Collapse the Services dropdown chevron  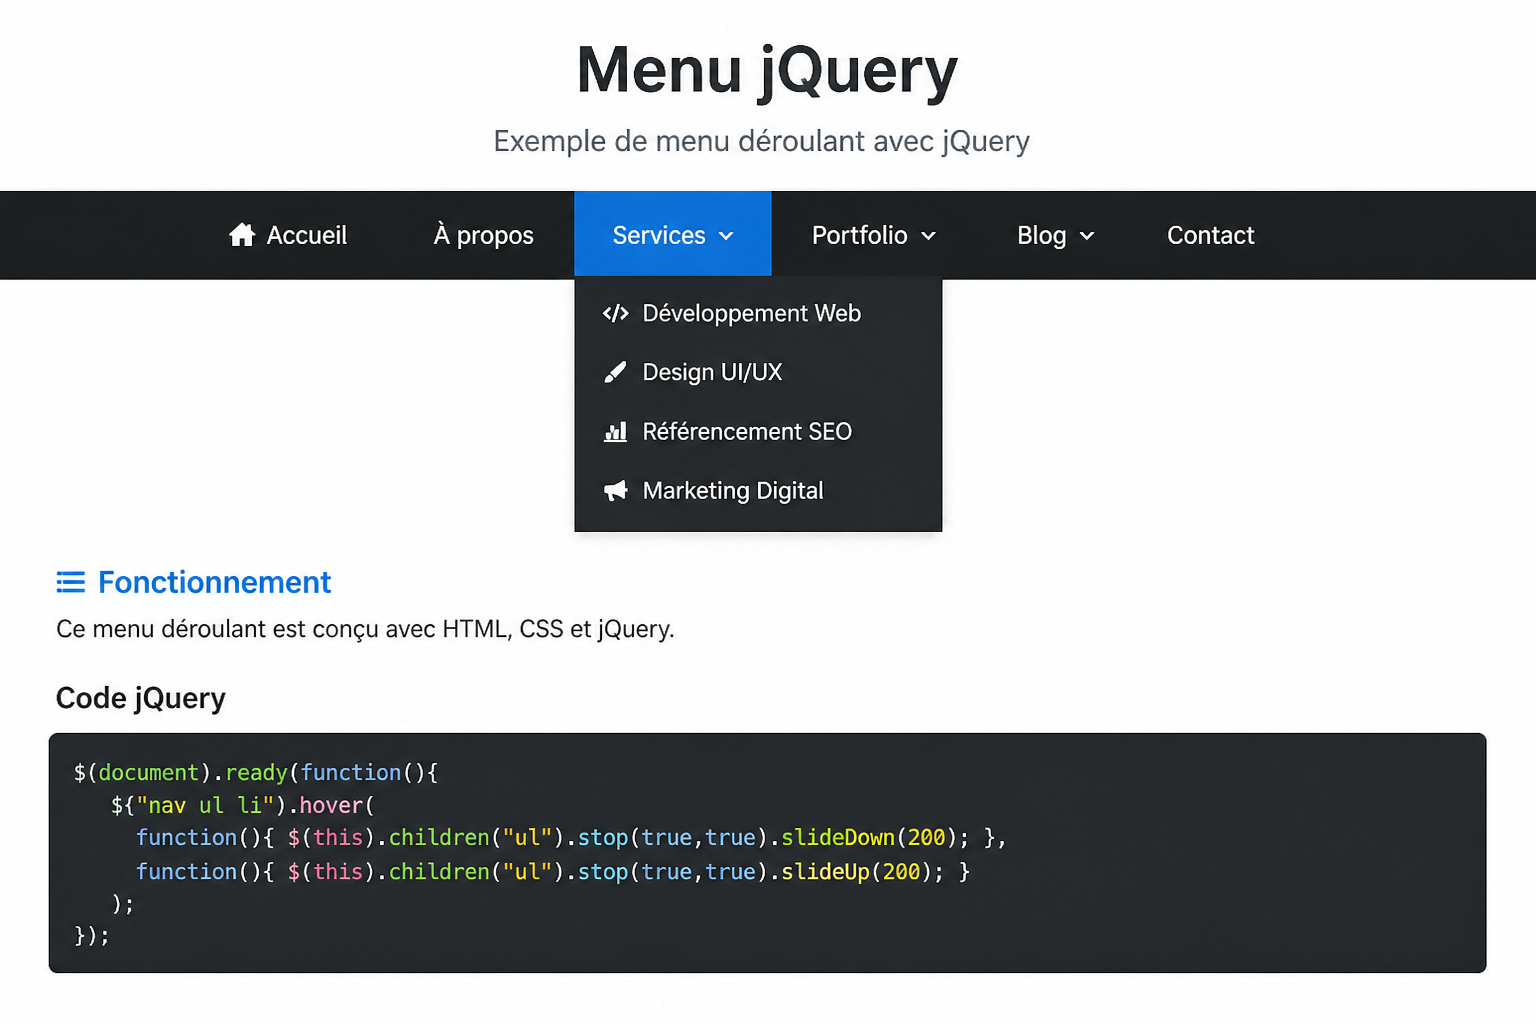click(x=726, y=236)
